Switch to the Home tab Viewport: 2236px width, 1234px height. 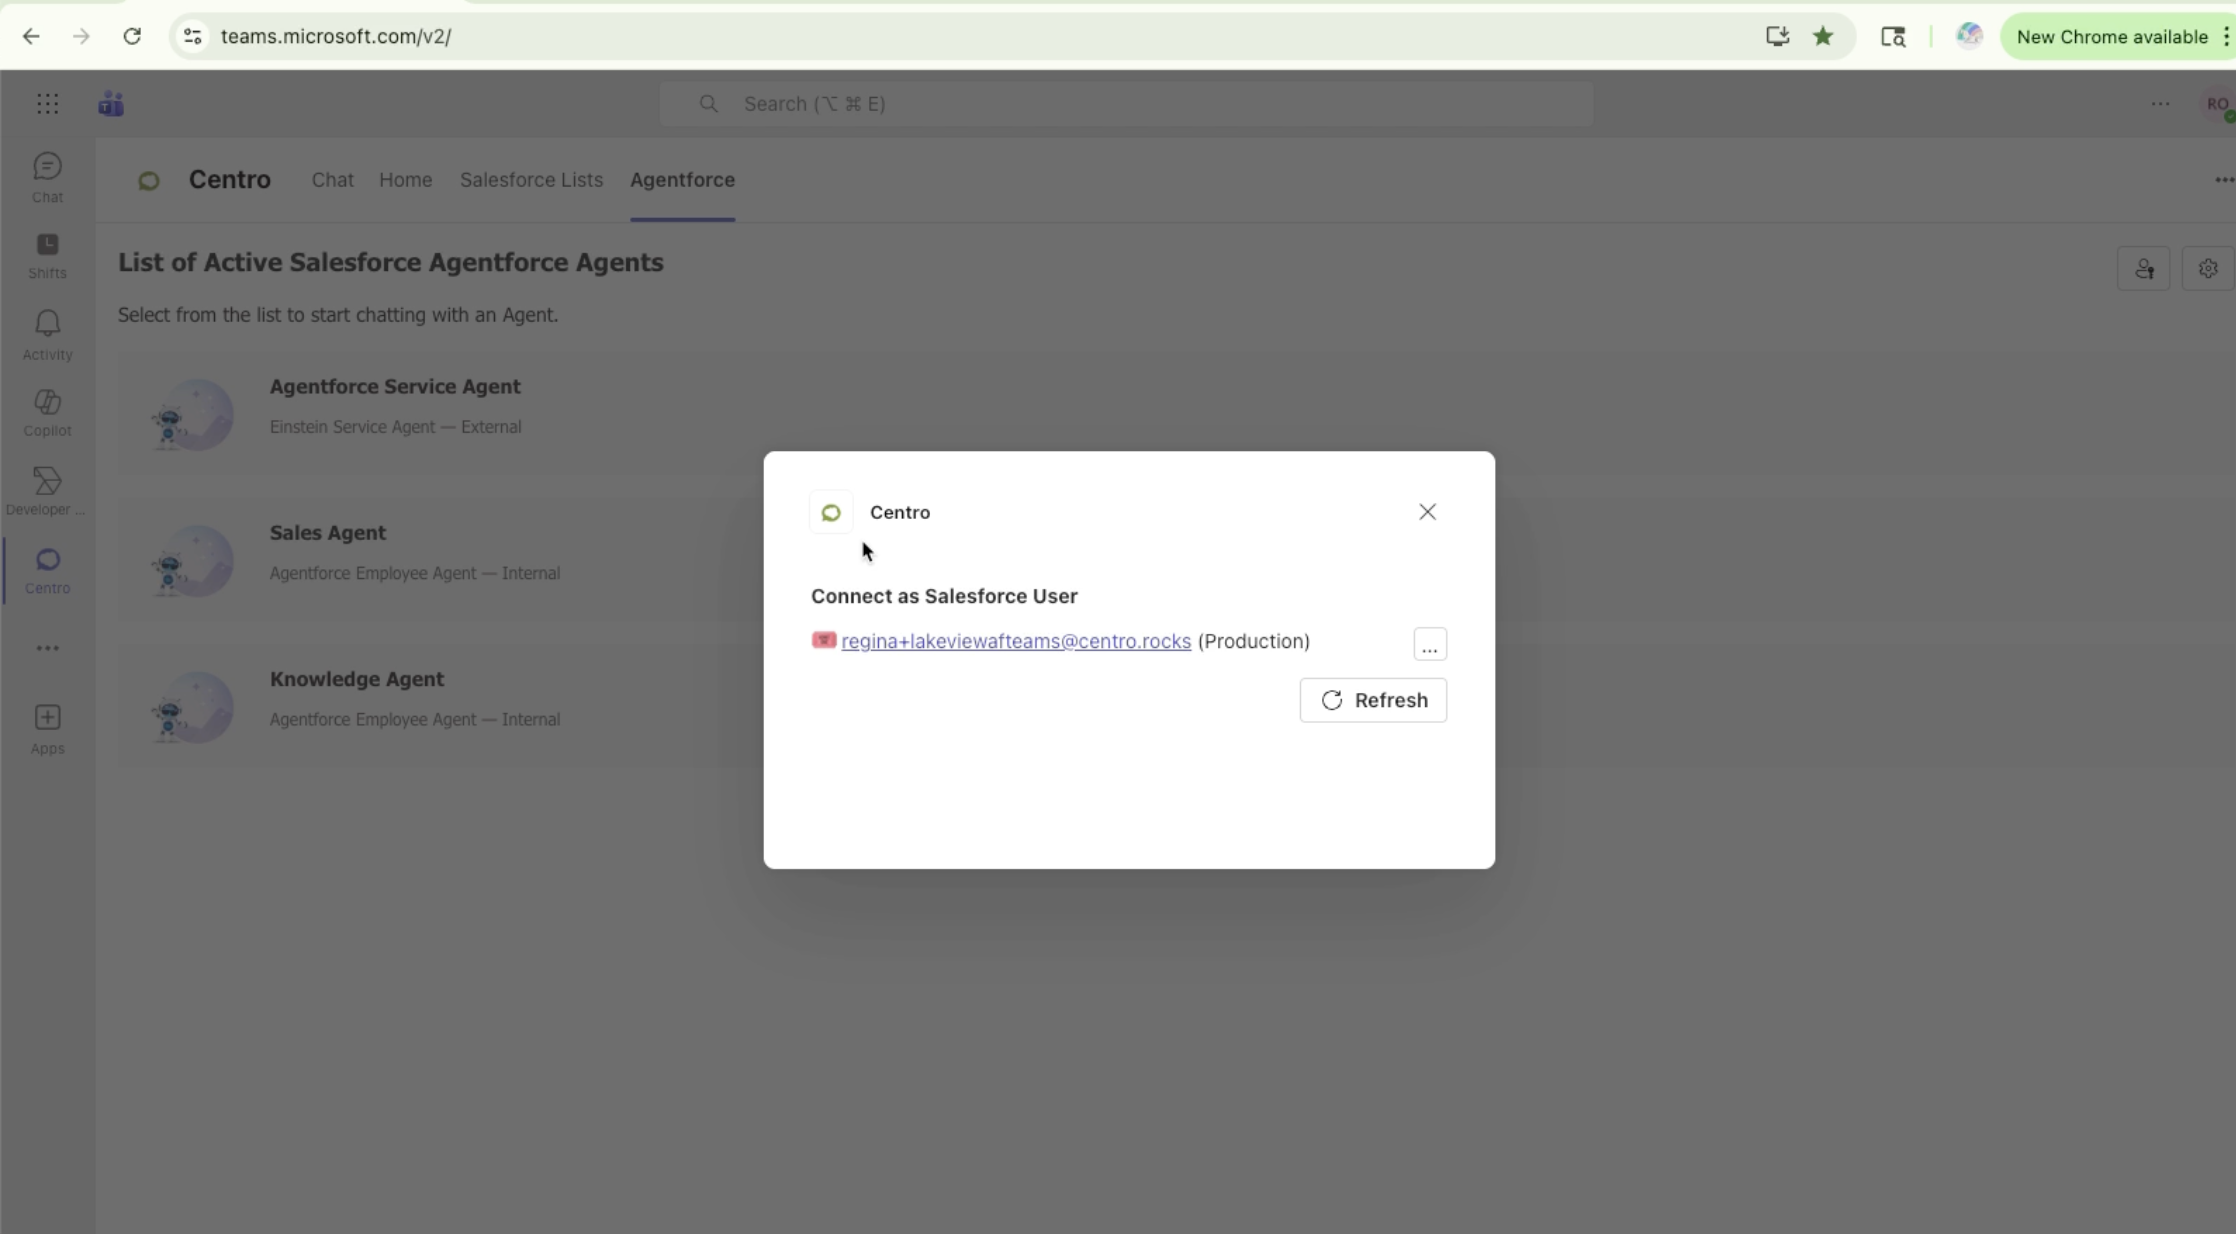pyautogui.click(x=405, y=180)
